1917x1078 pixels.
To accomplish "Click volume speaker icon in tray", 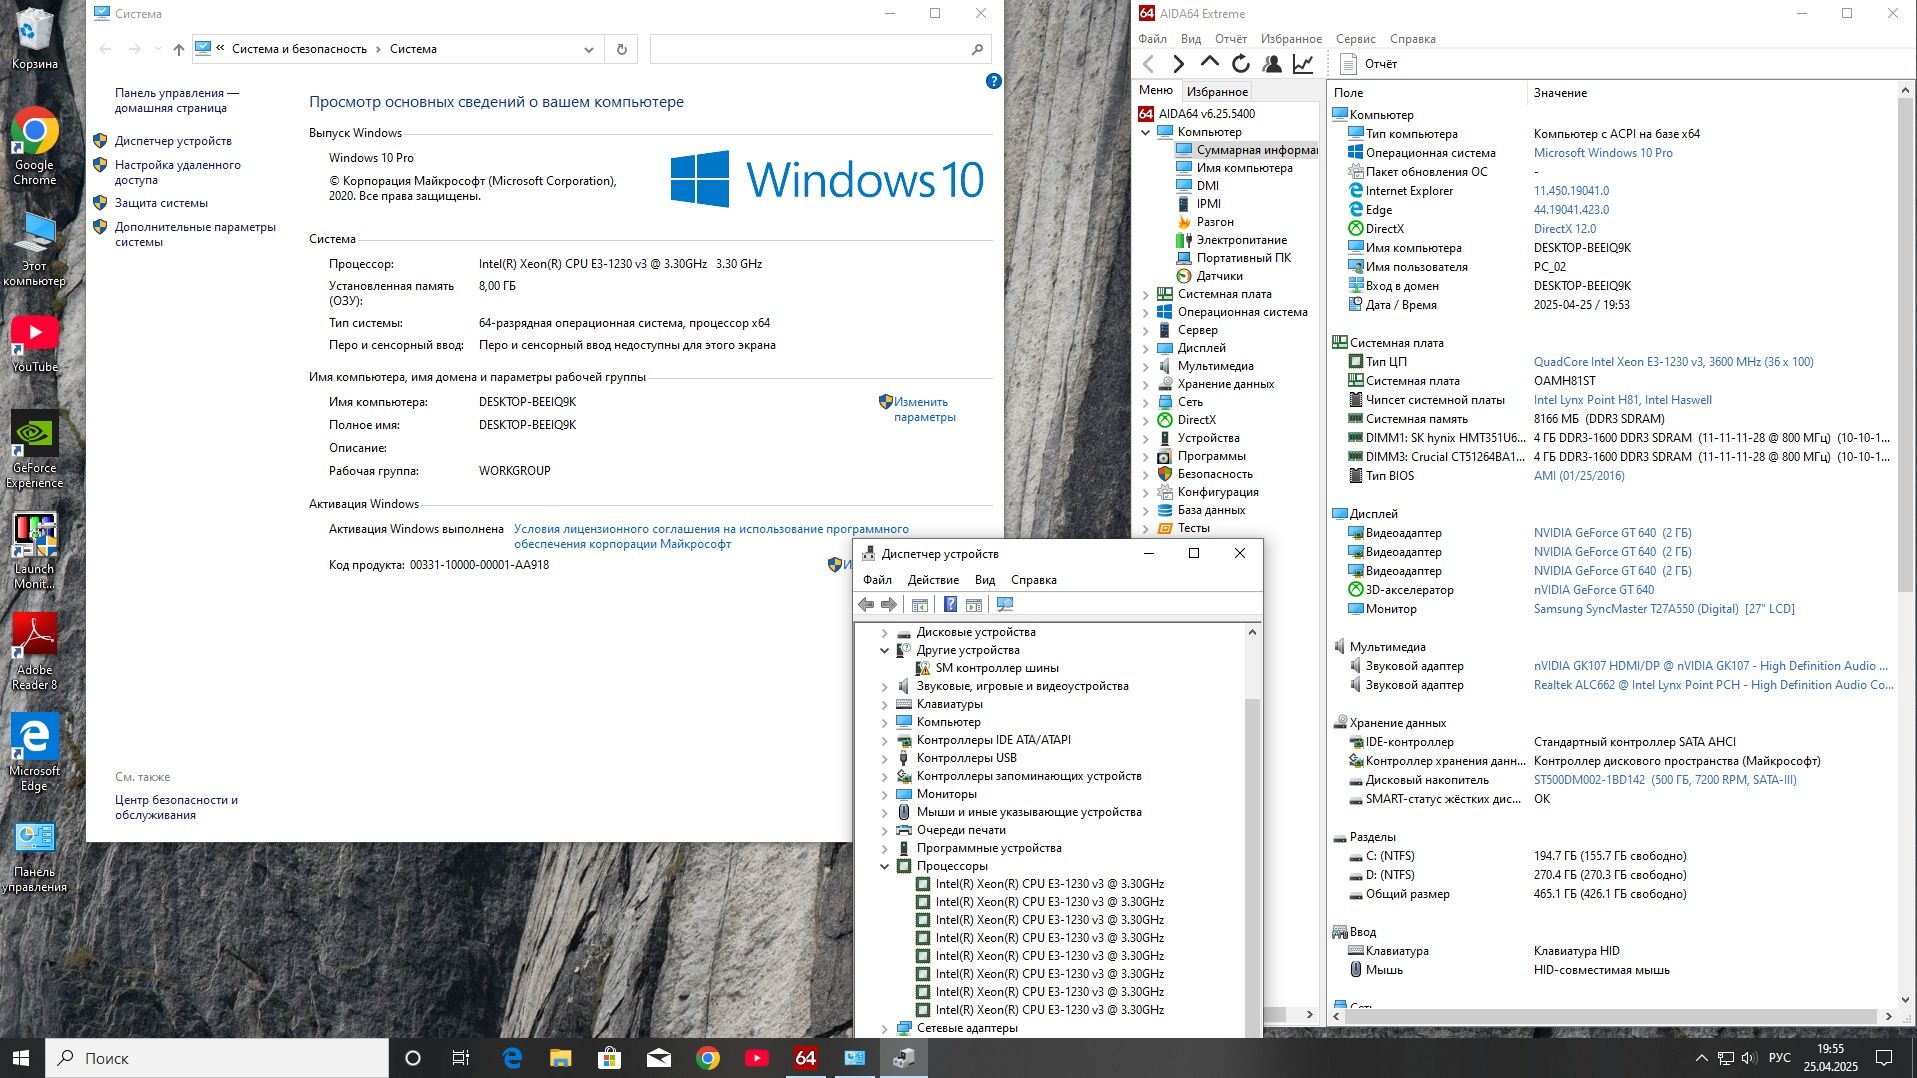I will [1748, 1058].
